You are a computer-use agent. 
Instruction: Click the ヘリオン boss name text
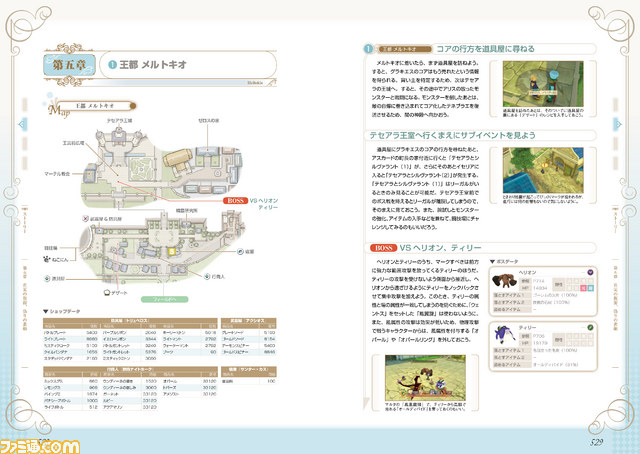[x=527, y=272]
